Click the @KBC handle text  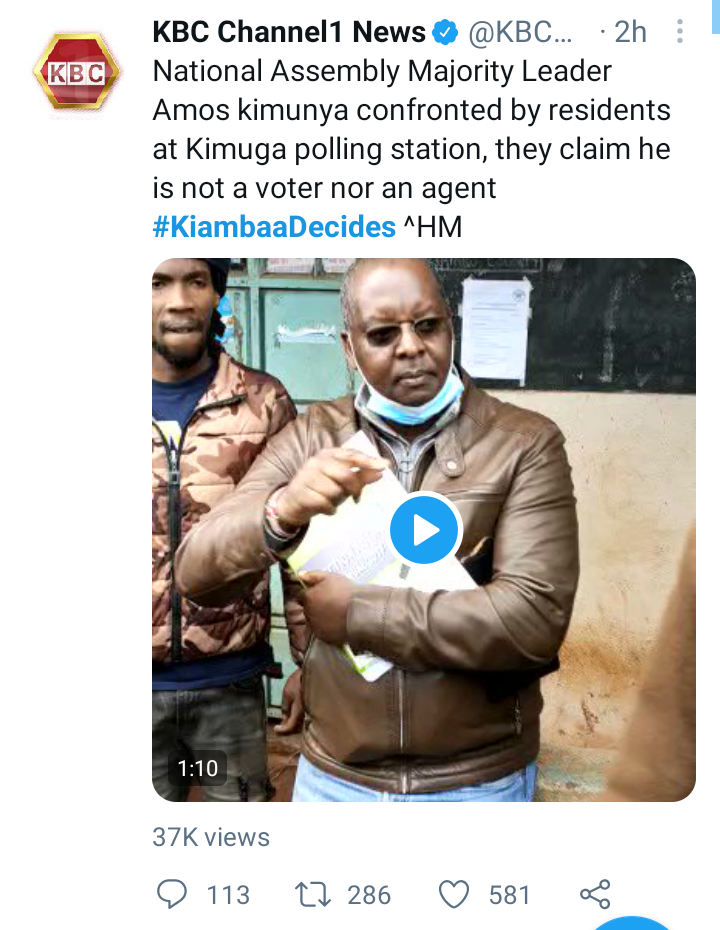pyautogui.click(x=520, y=33)
